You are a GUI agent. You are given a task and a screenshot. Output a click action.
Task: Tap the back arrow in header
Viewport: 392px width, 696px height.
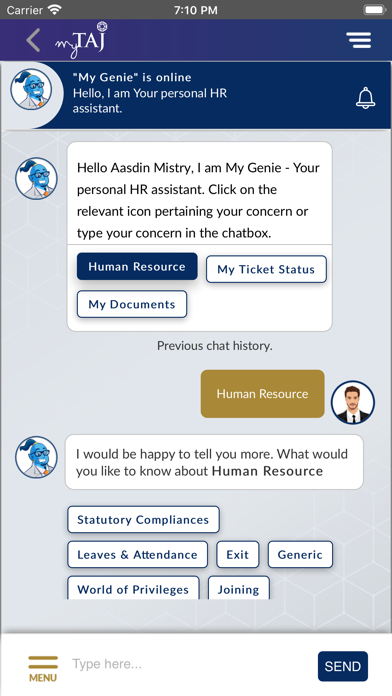(33, 40)
